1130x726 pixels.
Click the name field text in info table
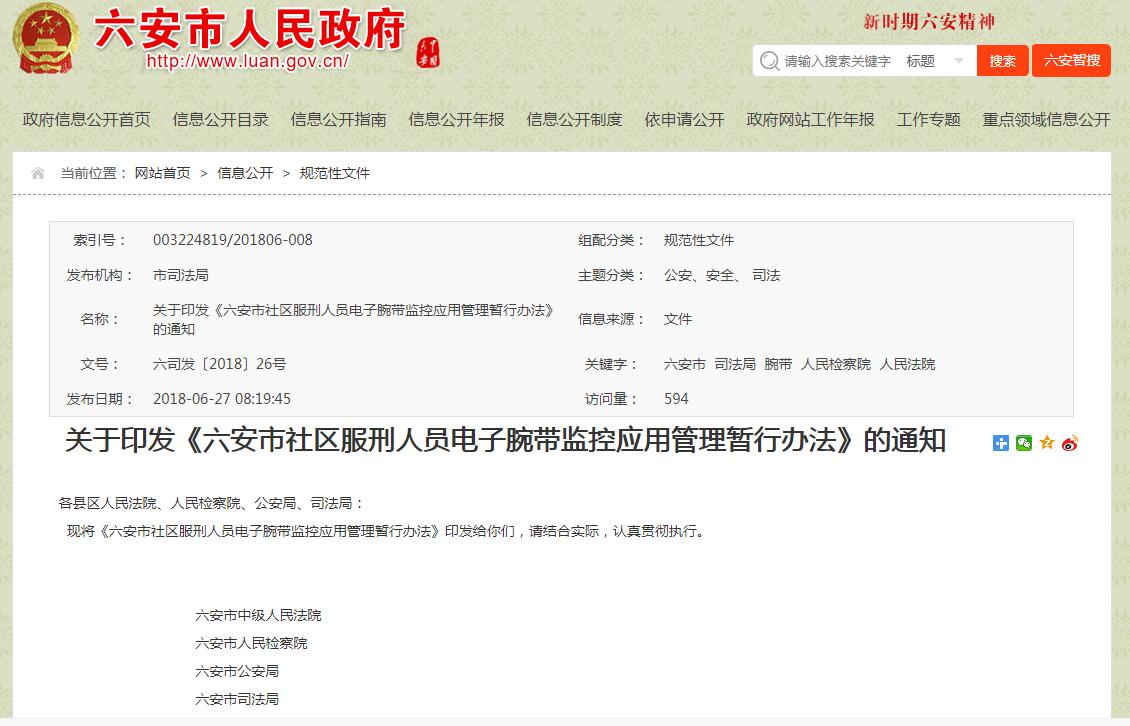tap(353, 319)
